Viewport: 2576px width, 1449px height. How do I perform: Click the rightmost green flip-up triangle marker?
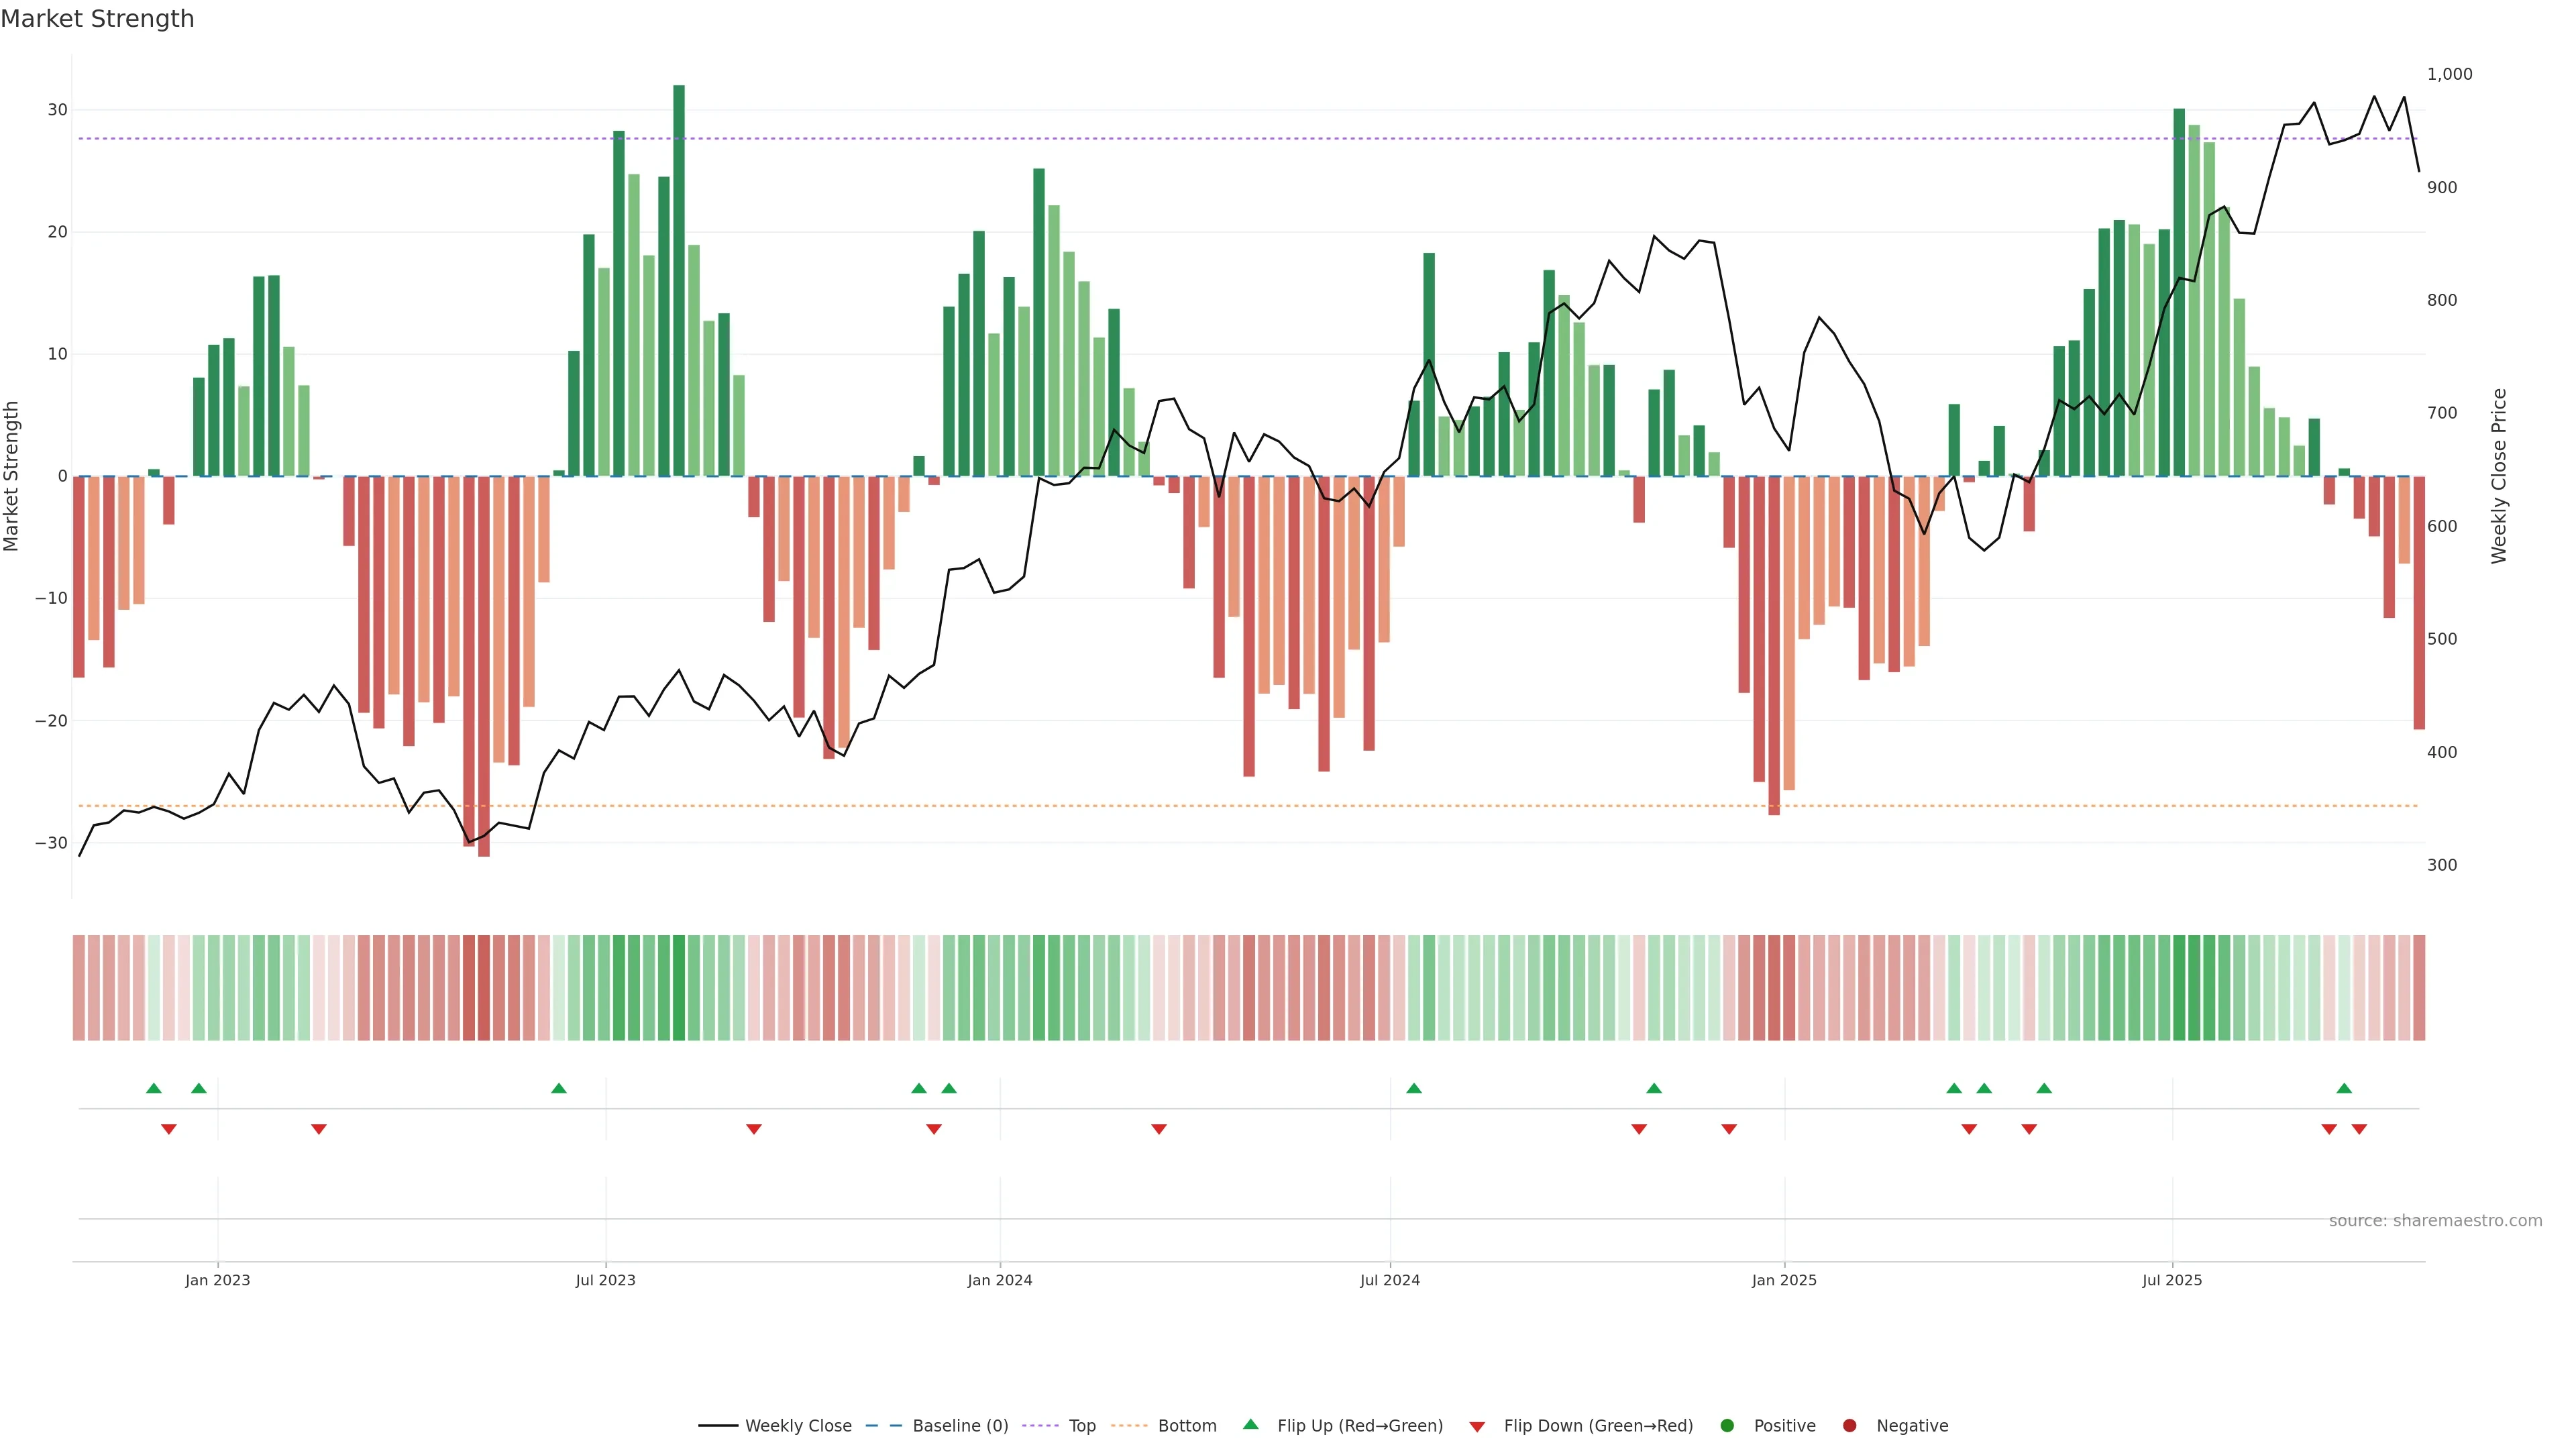click(x=2344, y=1088)
